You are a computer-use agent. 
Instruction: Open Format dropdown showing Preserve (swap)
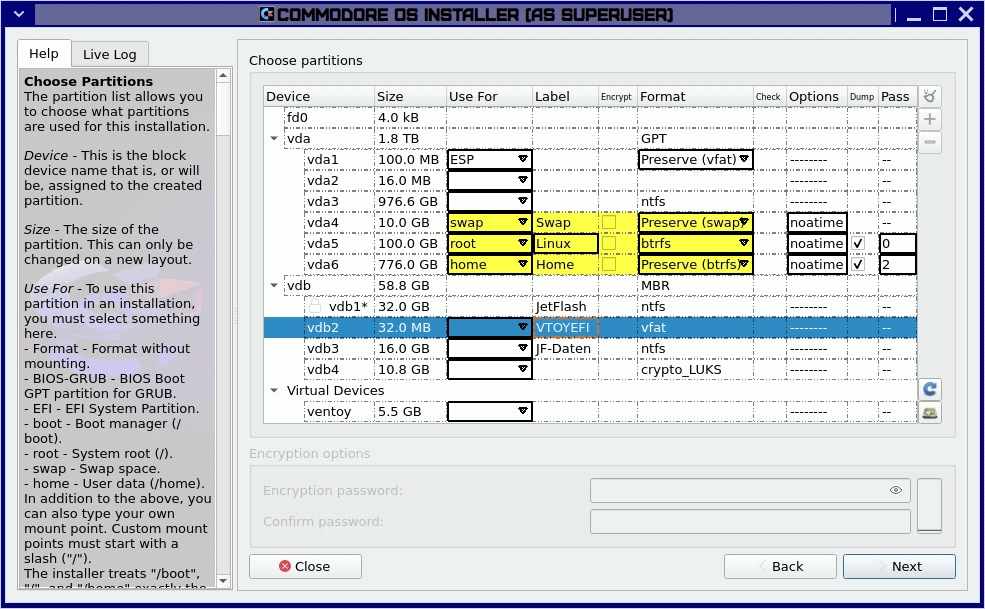[x=695, y=222]
